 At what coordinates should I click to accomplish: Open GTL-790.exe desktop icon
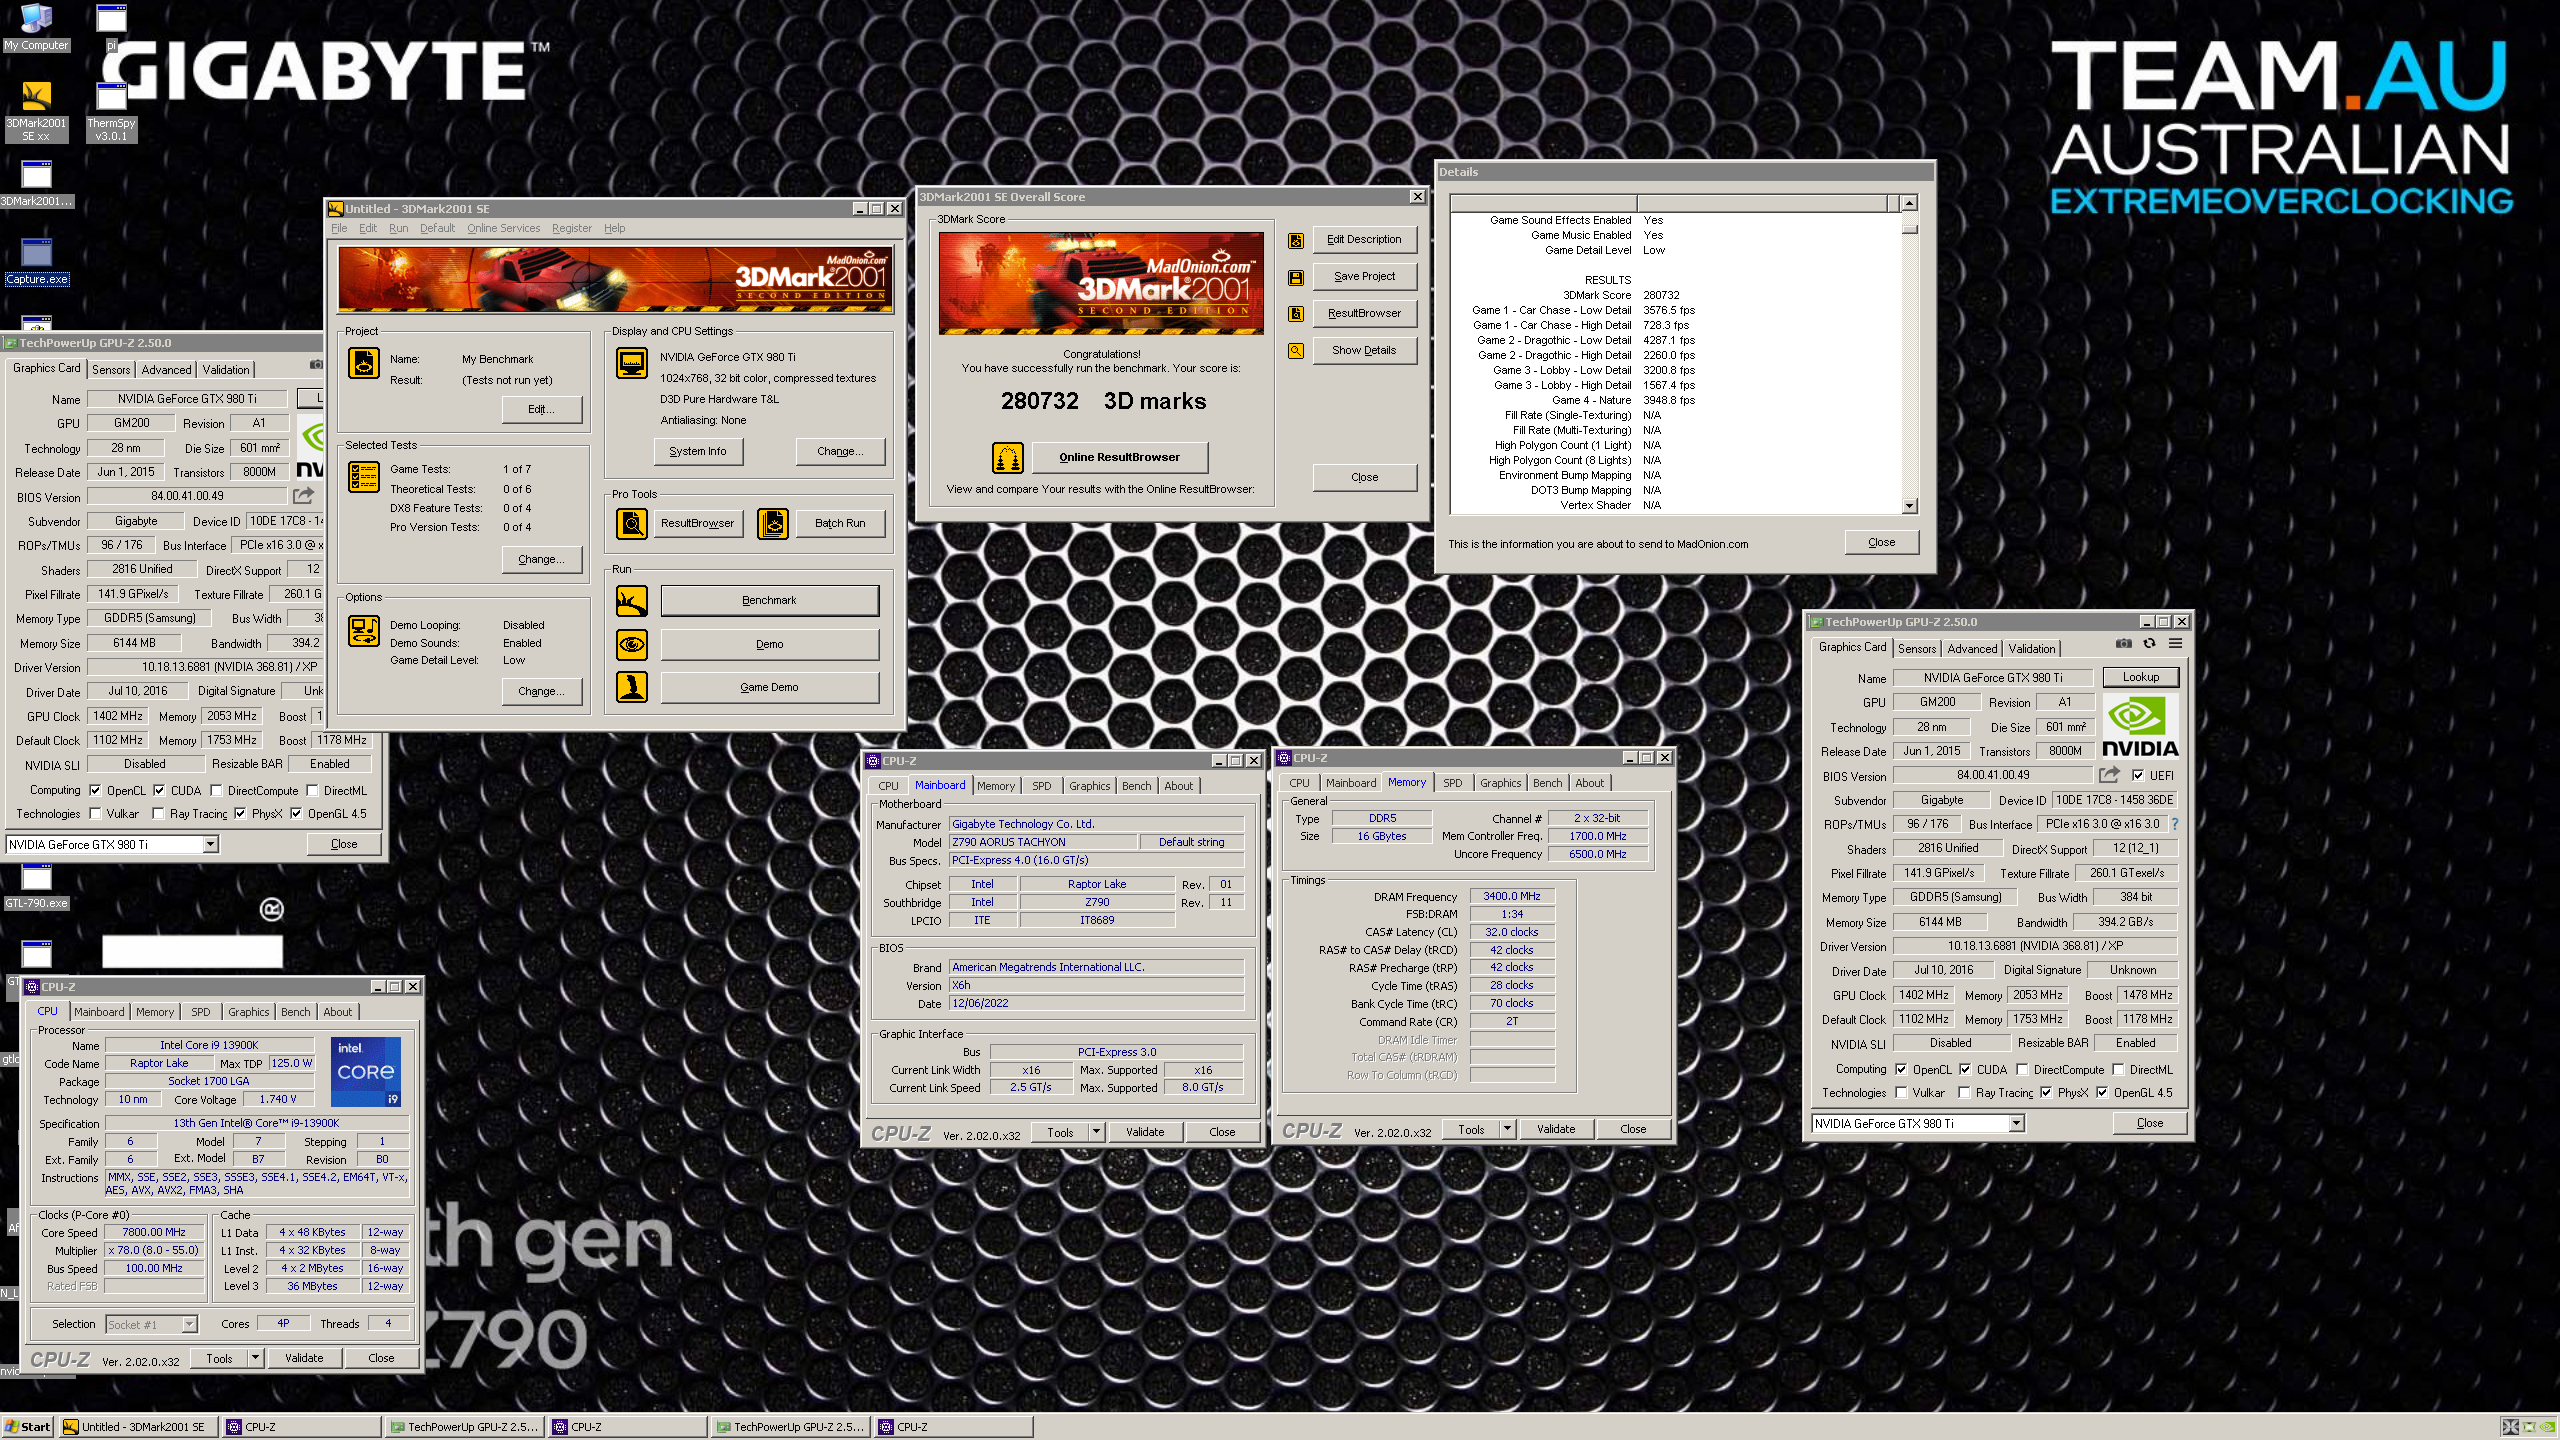tap(37, 886)
